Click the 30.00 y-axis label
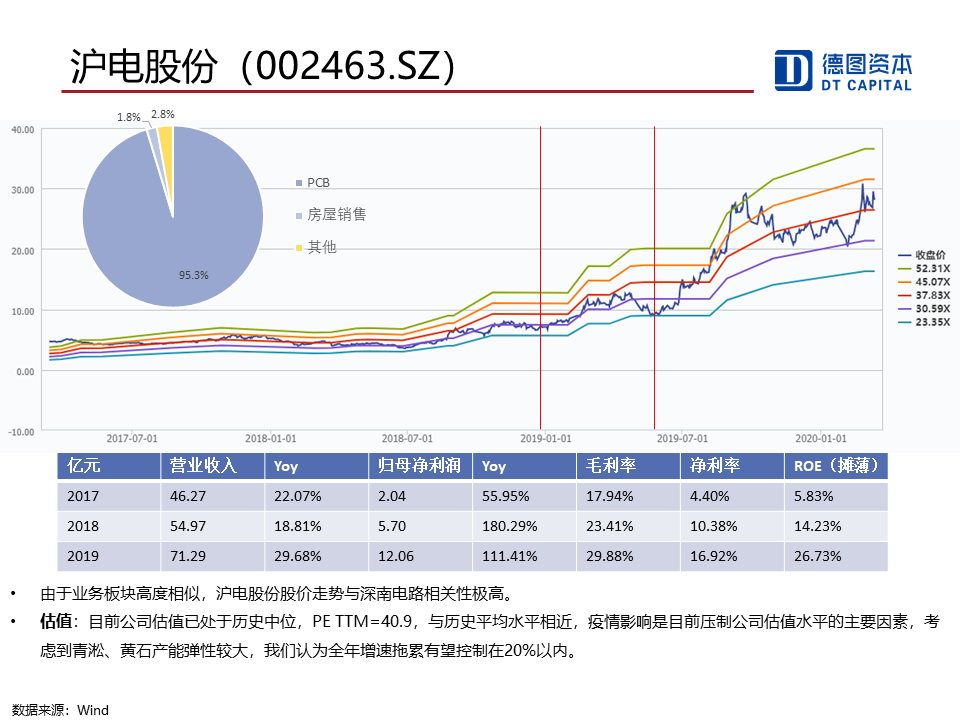The width and height of the screenshot is (960, 720). [23, 190]
